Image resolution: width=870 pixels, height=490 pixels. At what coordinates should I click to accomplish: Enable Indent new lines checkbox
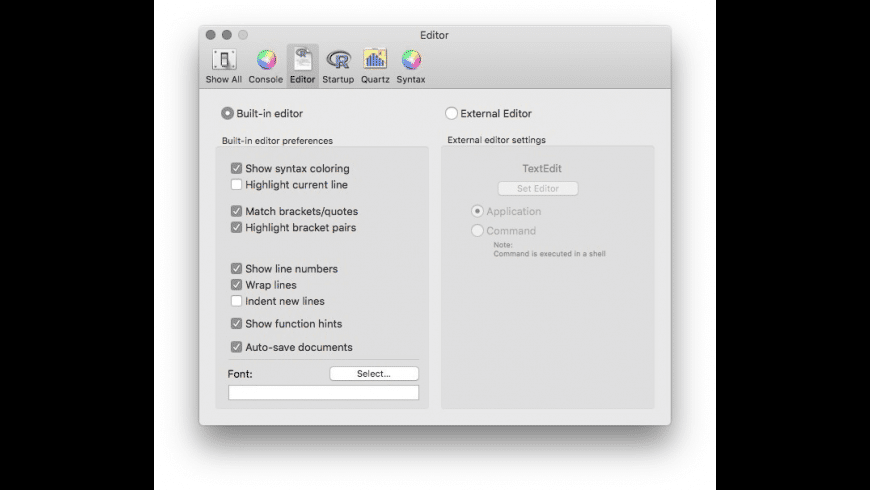[x=236, y=301]
